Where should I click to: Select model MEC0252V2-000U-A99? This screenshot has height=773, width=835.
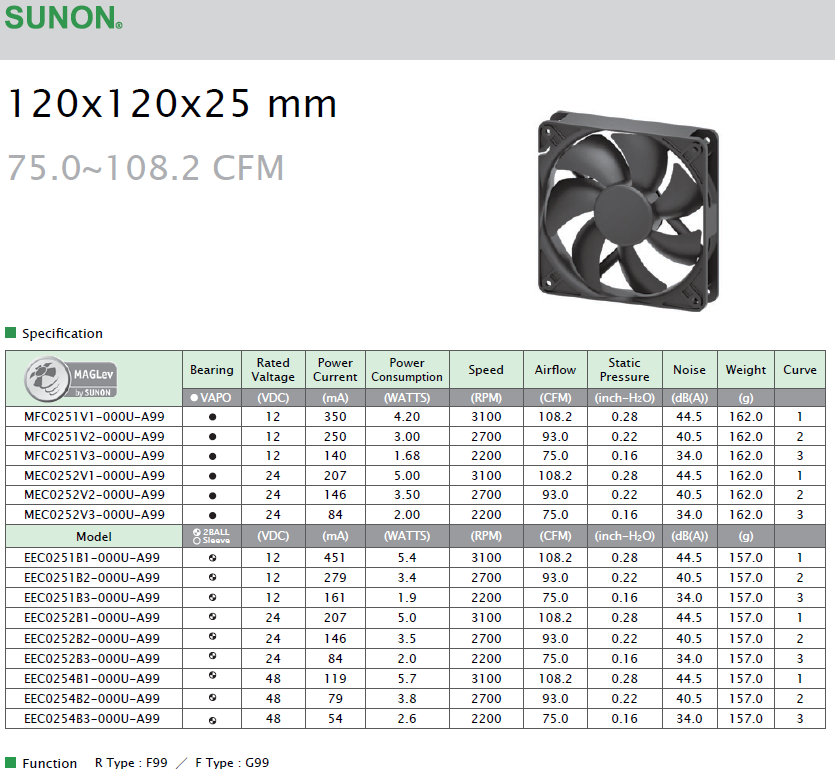94,495
